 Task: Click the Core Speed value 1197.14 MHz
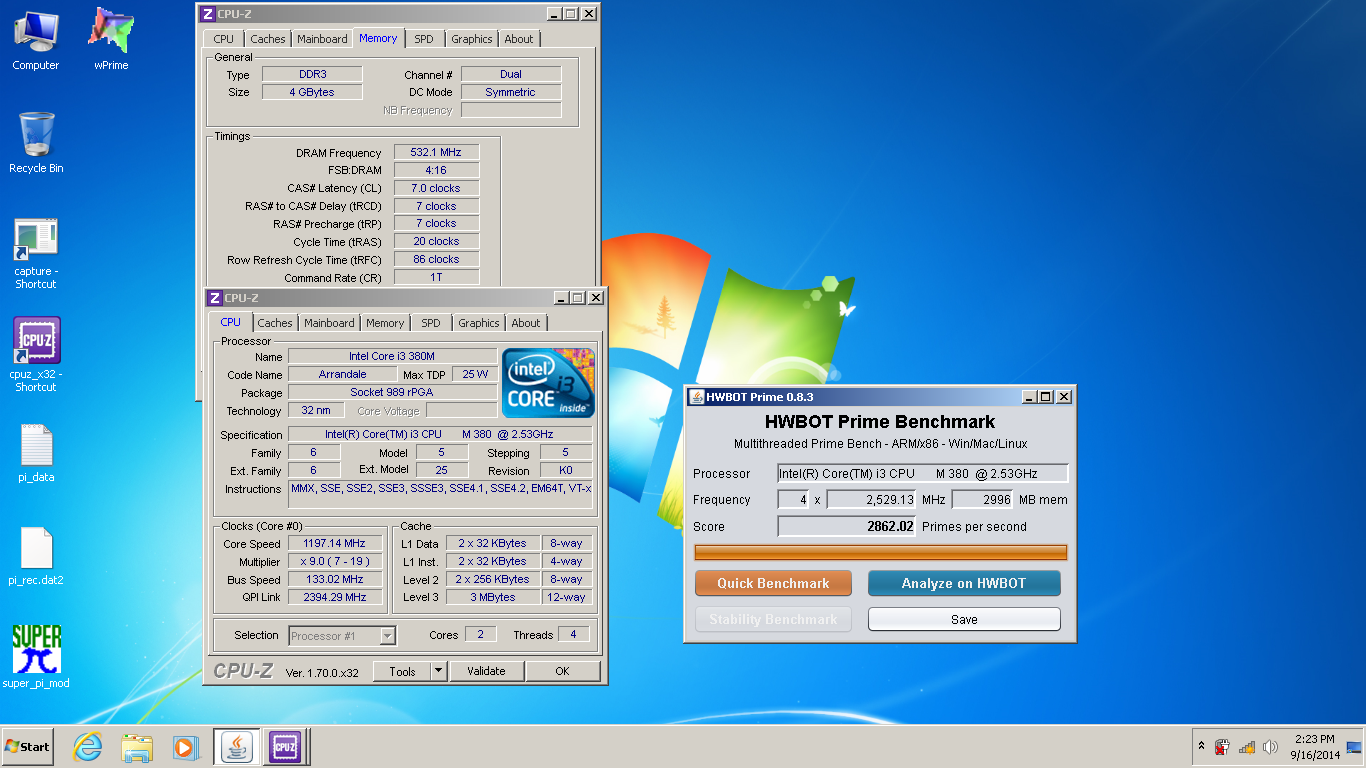tap(335, 543)
